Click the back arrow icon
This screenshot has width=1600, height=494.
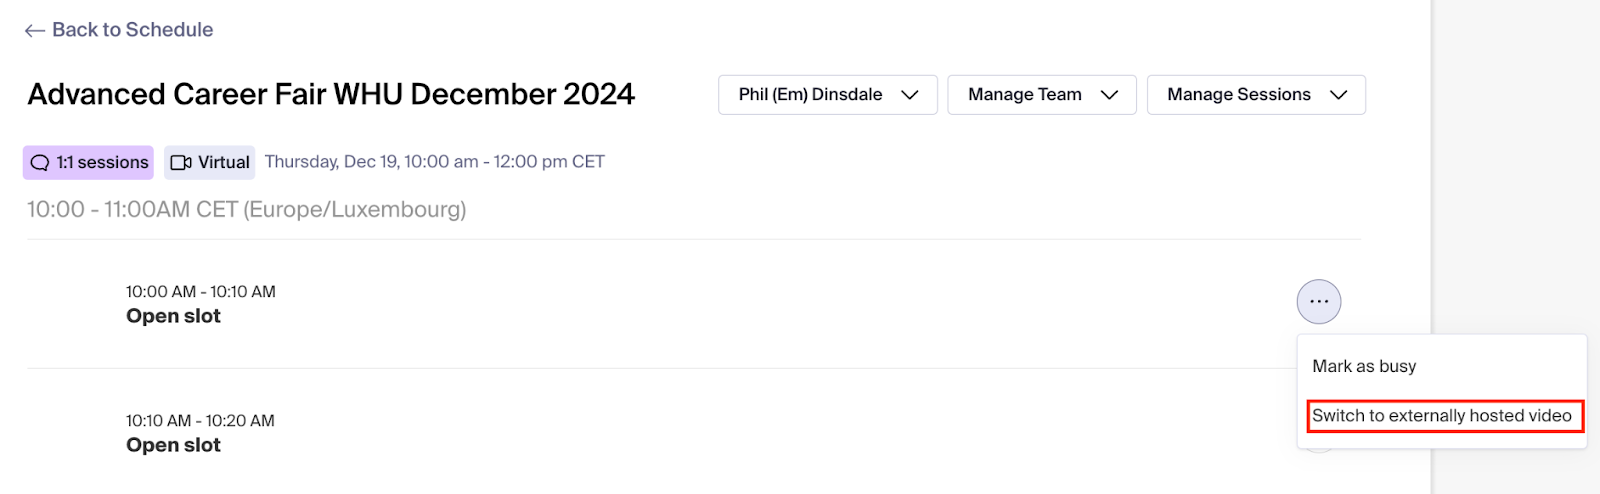[35, 31]
